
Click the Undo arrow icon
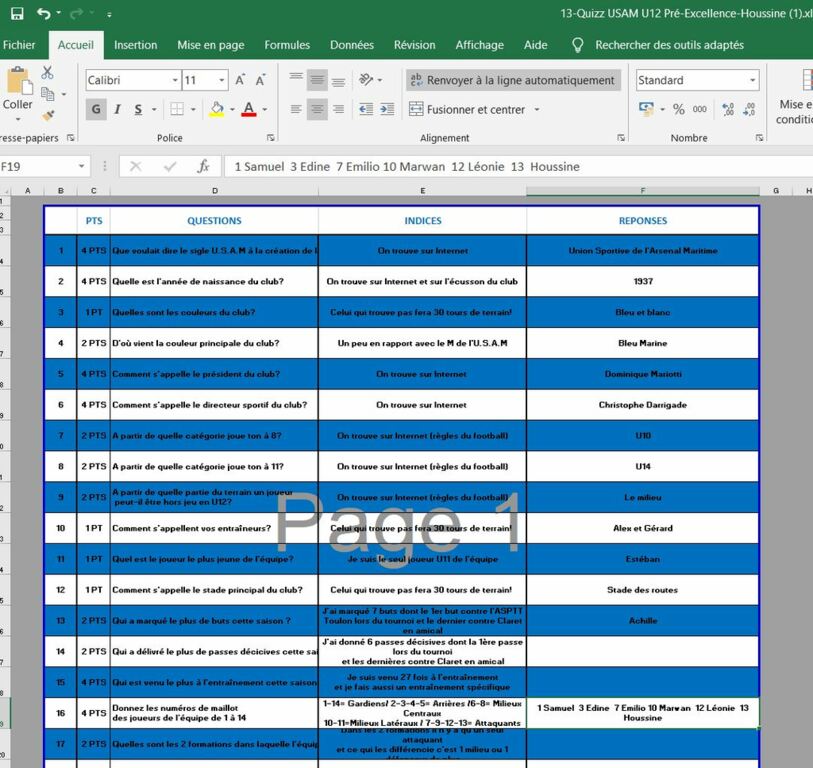pyautogui.click(x=44, y=14)
